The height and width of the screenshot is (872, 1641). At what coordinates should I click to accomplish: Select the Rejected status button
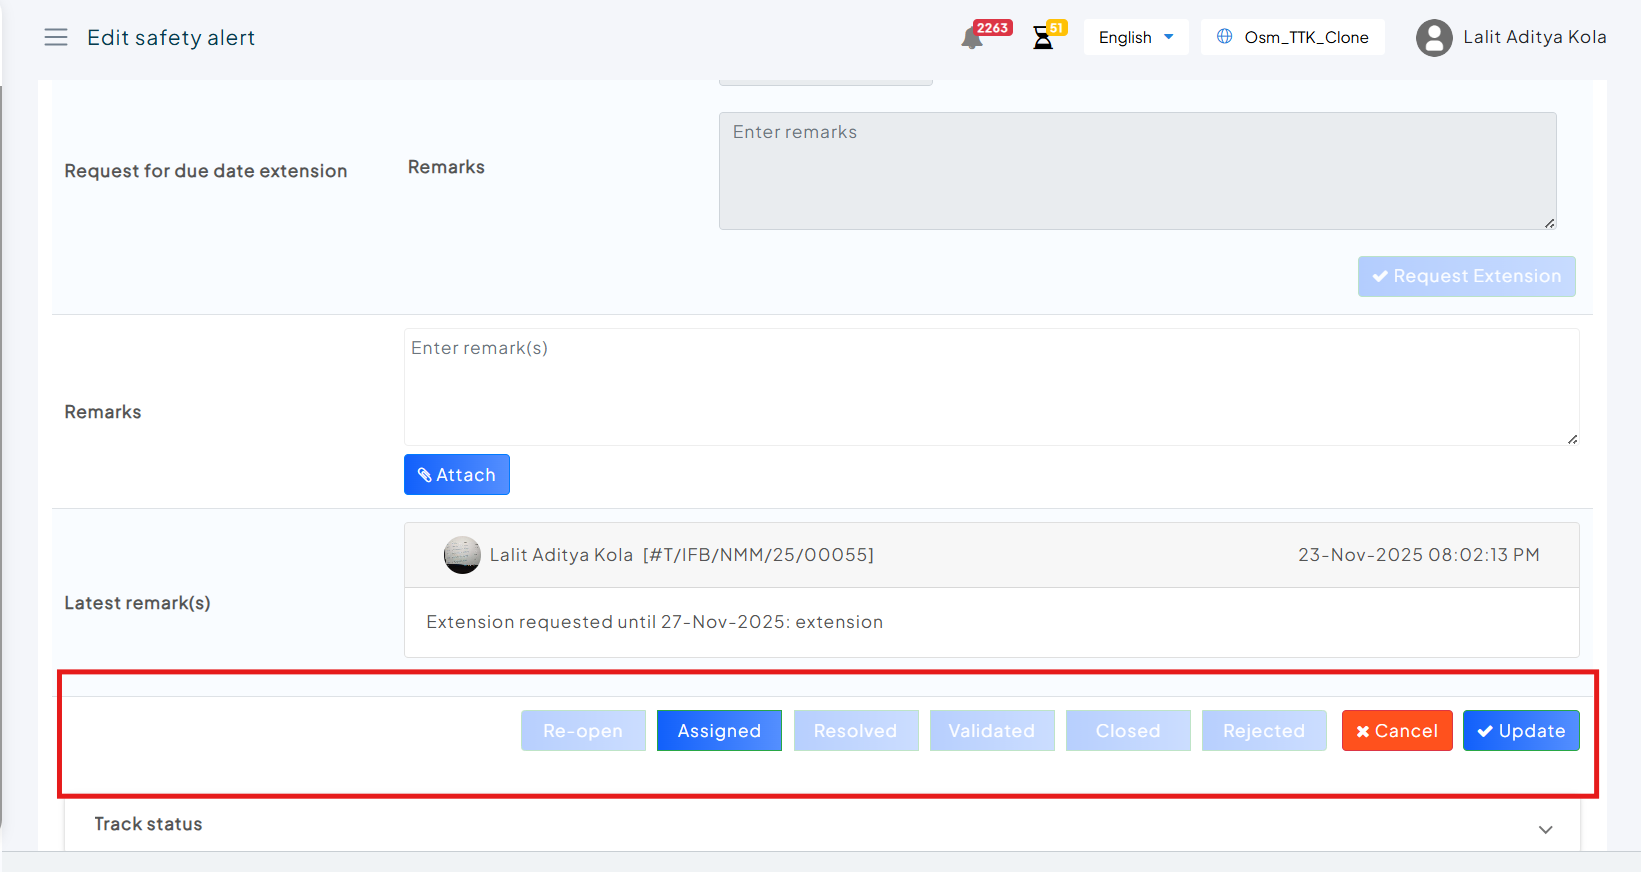coord(1263,731)
